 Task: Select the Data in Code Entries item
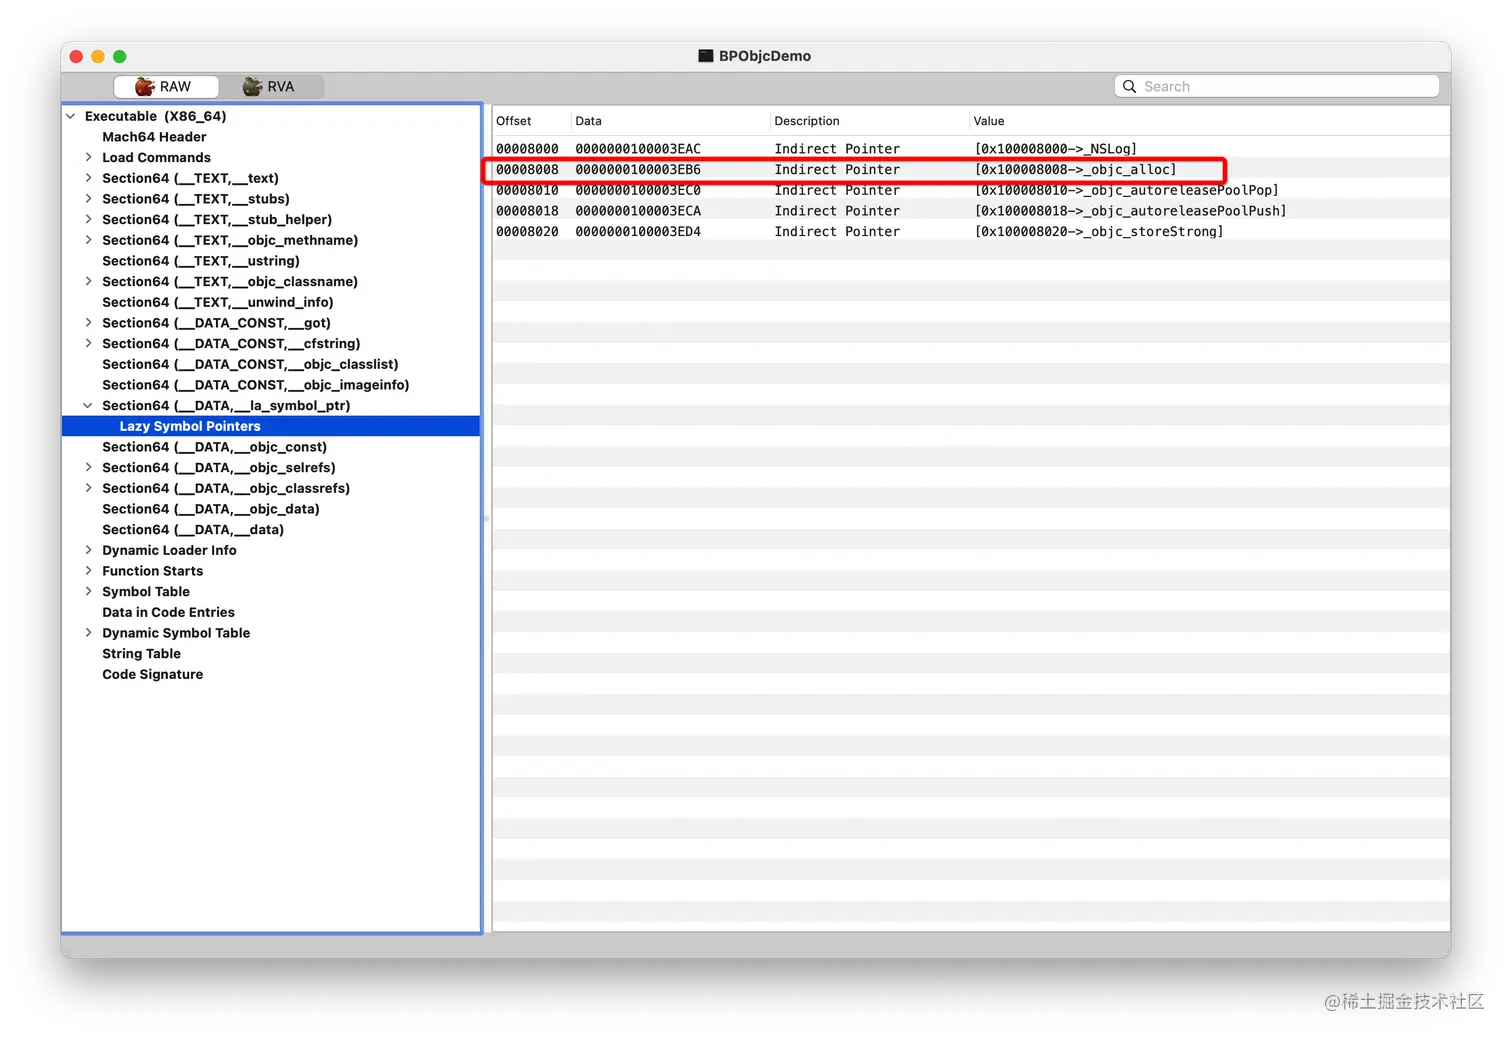[x=168, y=612]
